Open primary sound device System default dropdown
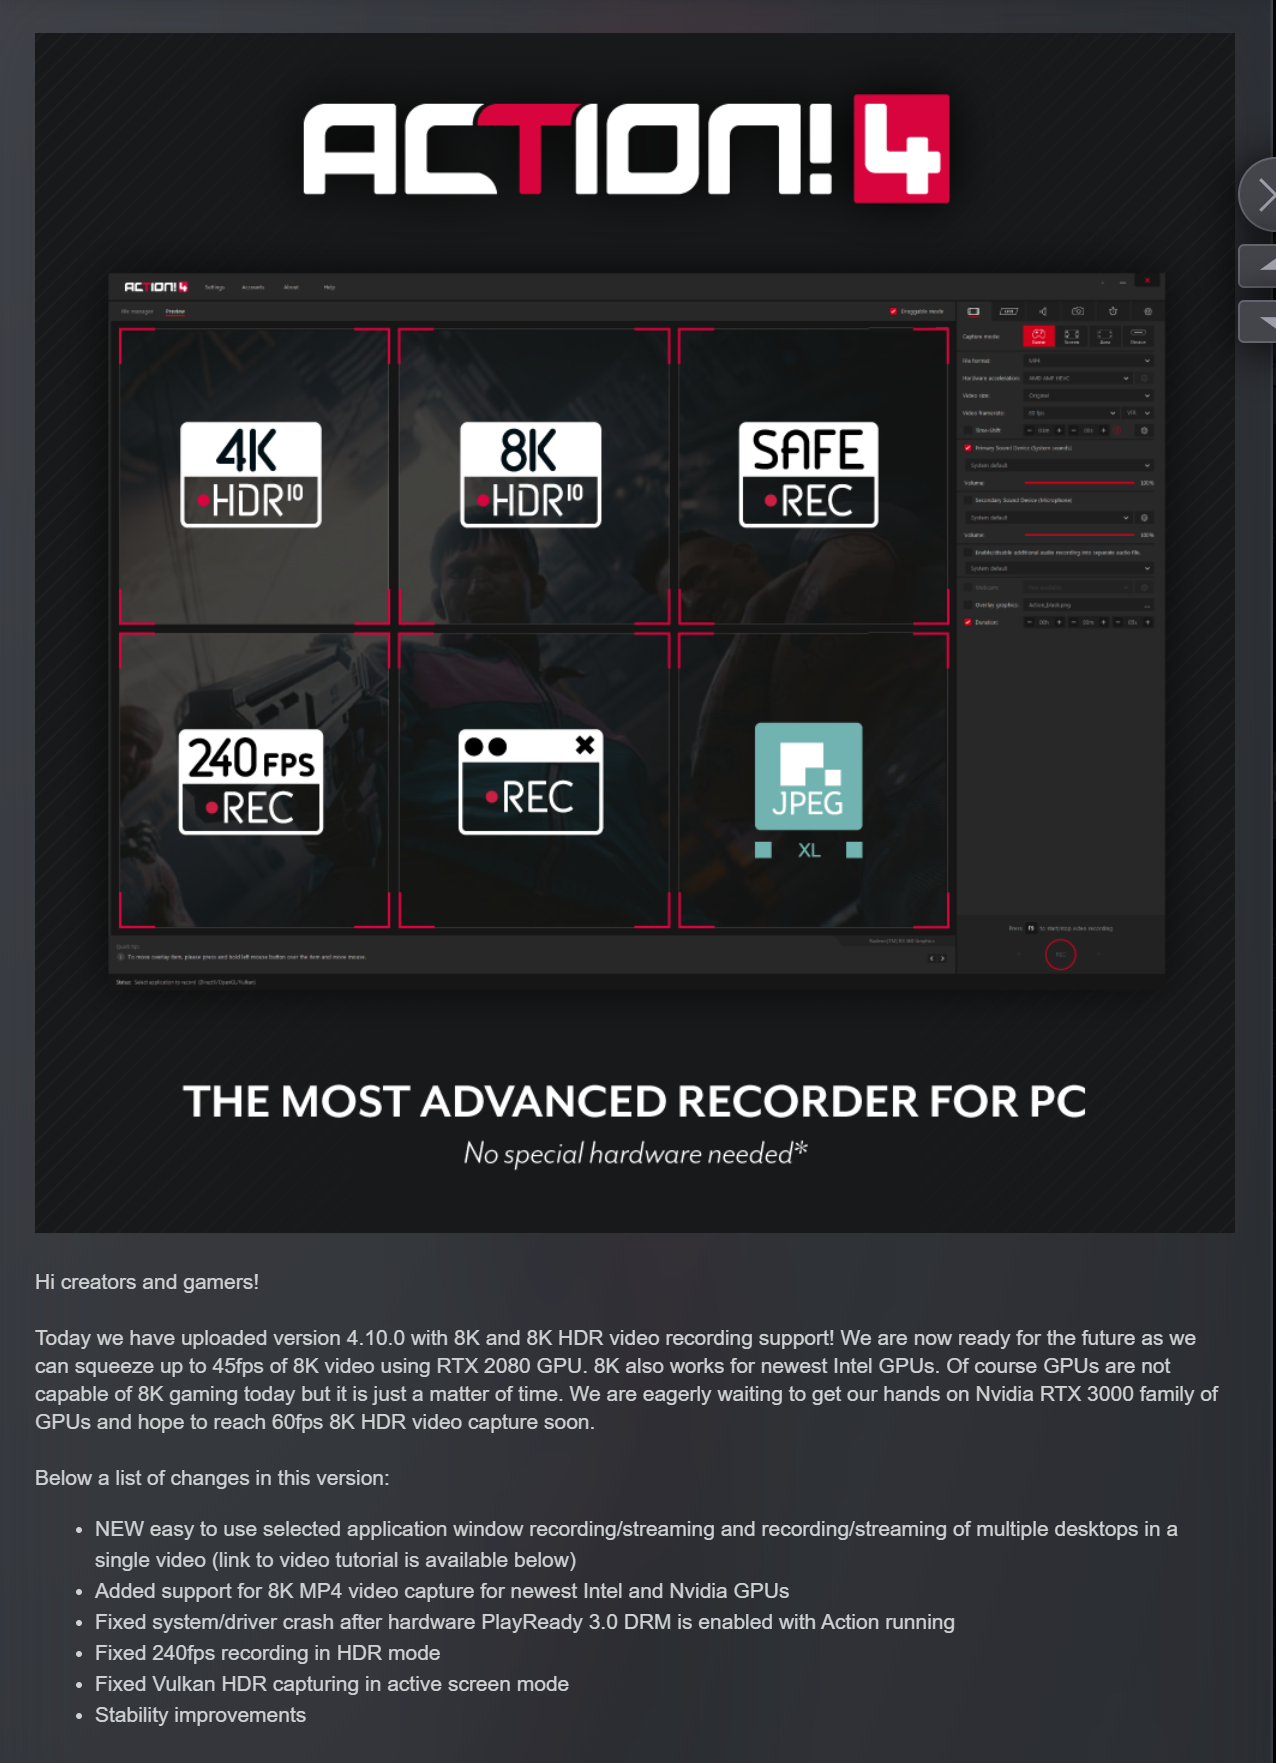Image resolution: width=1276 pixels, height=1763 pixels. (x=1060, y=465)
